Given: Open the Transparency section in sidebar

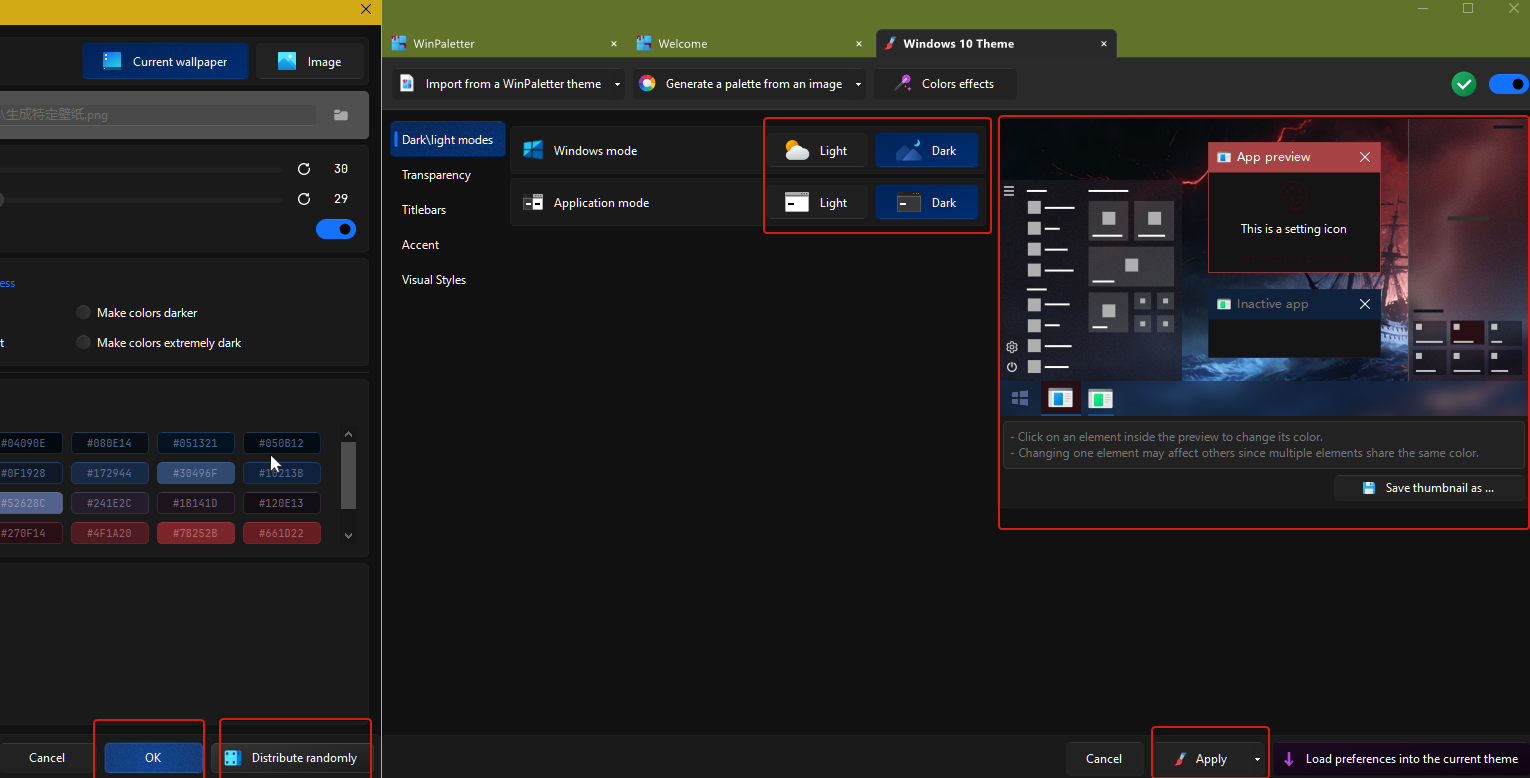Looking at the screenshot, I should [436, 175].
